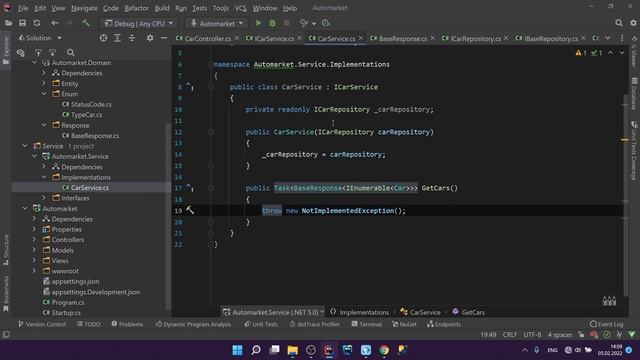Viewport: 640px width, 360px height.
Task: Open Search Everywhere magnifier in toolbar
Action: (x=619, y=23)
